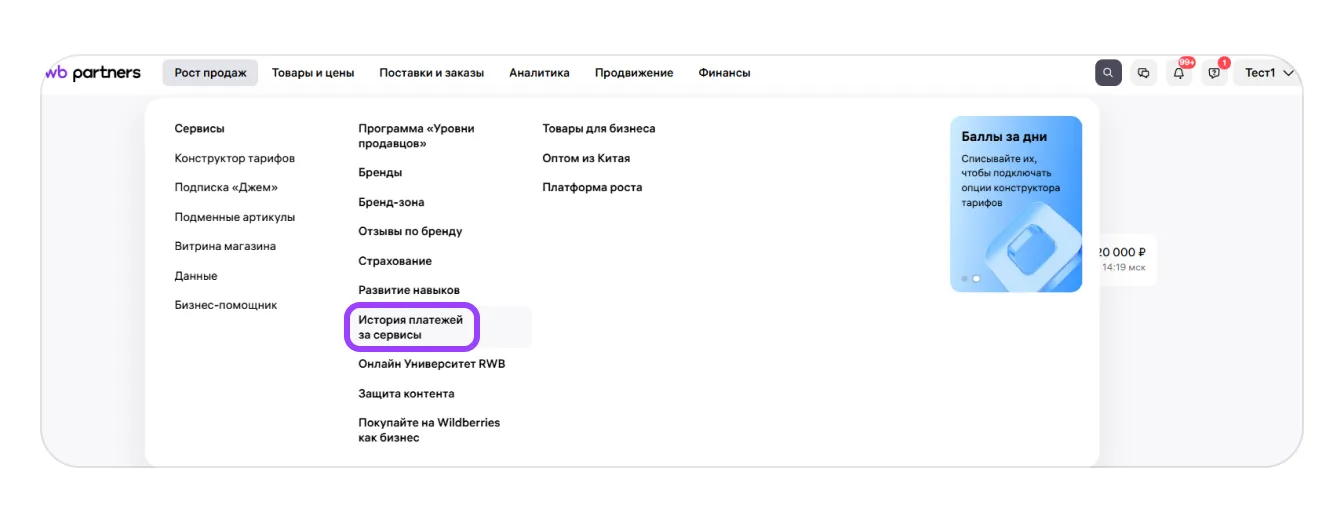This screenshot has height=522, width=1344.
Task: Open the chat messages icon
Action: pos(1144,73)
